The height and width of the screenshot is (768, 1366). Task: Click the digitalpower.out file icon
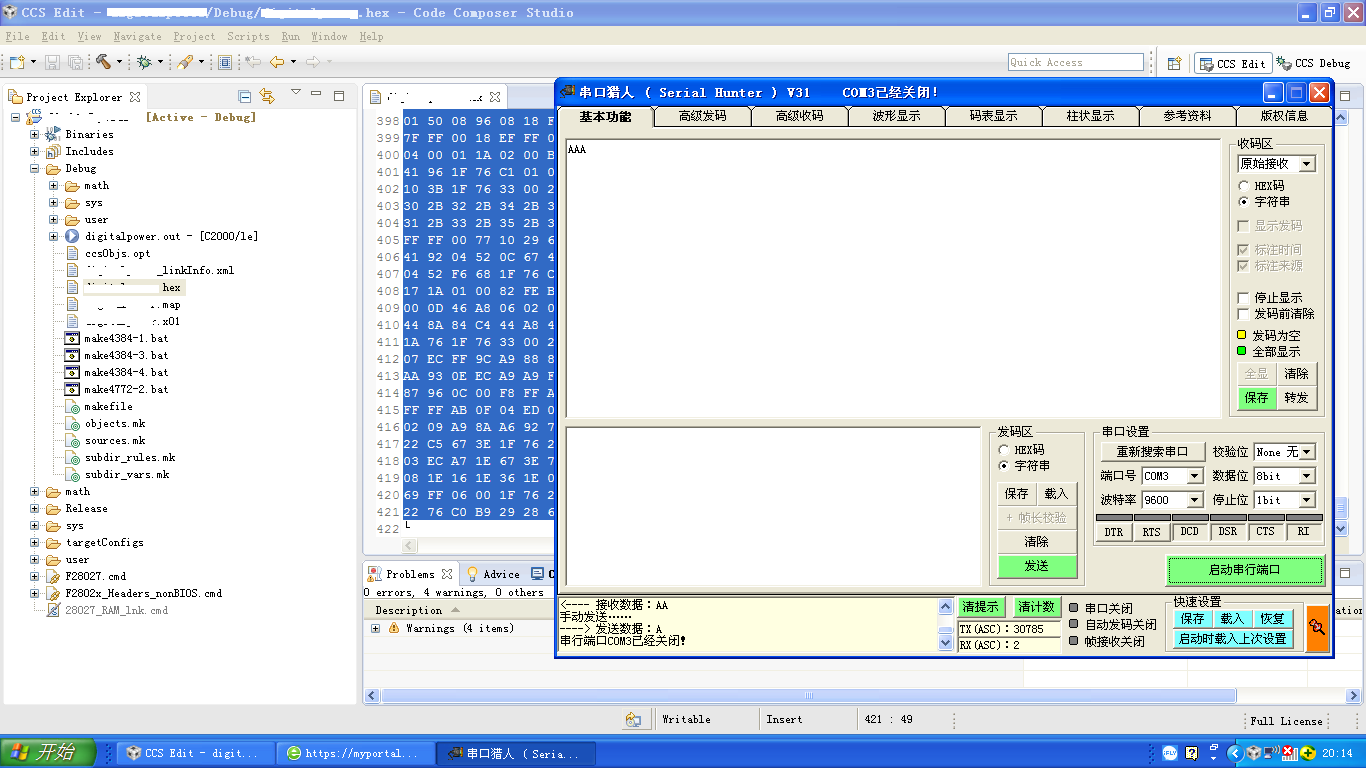click(x=72, y=236)
